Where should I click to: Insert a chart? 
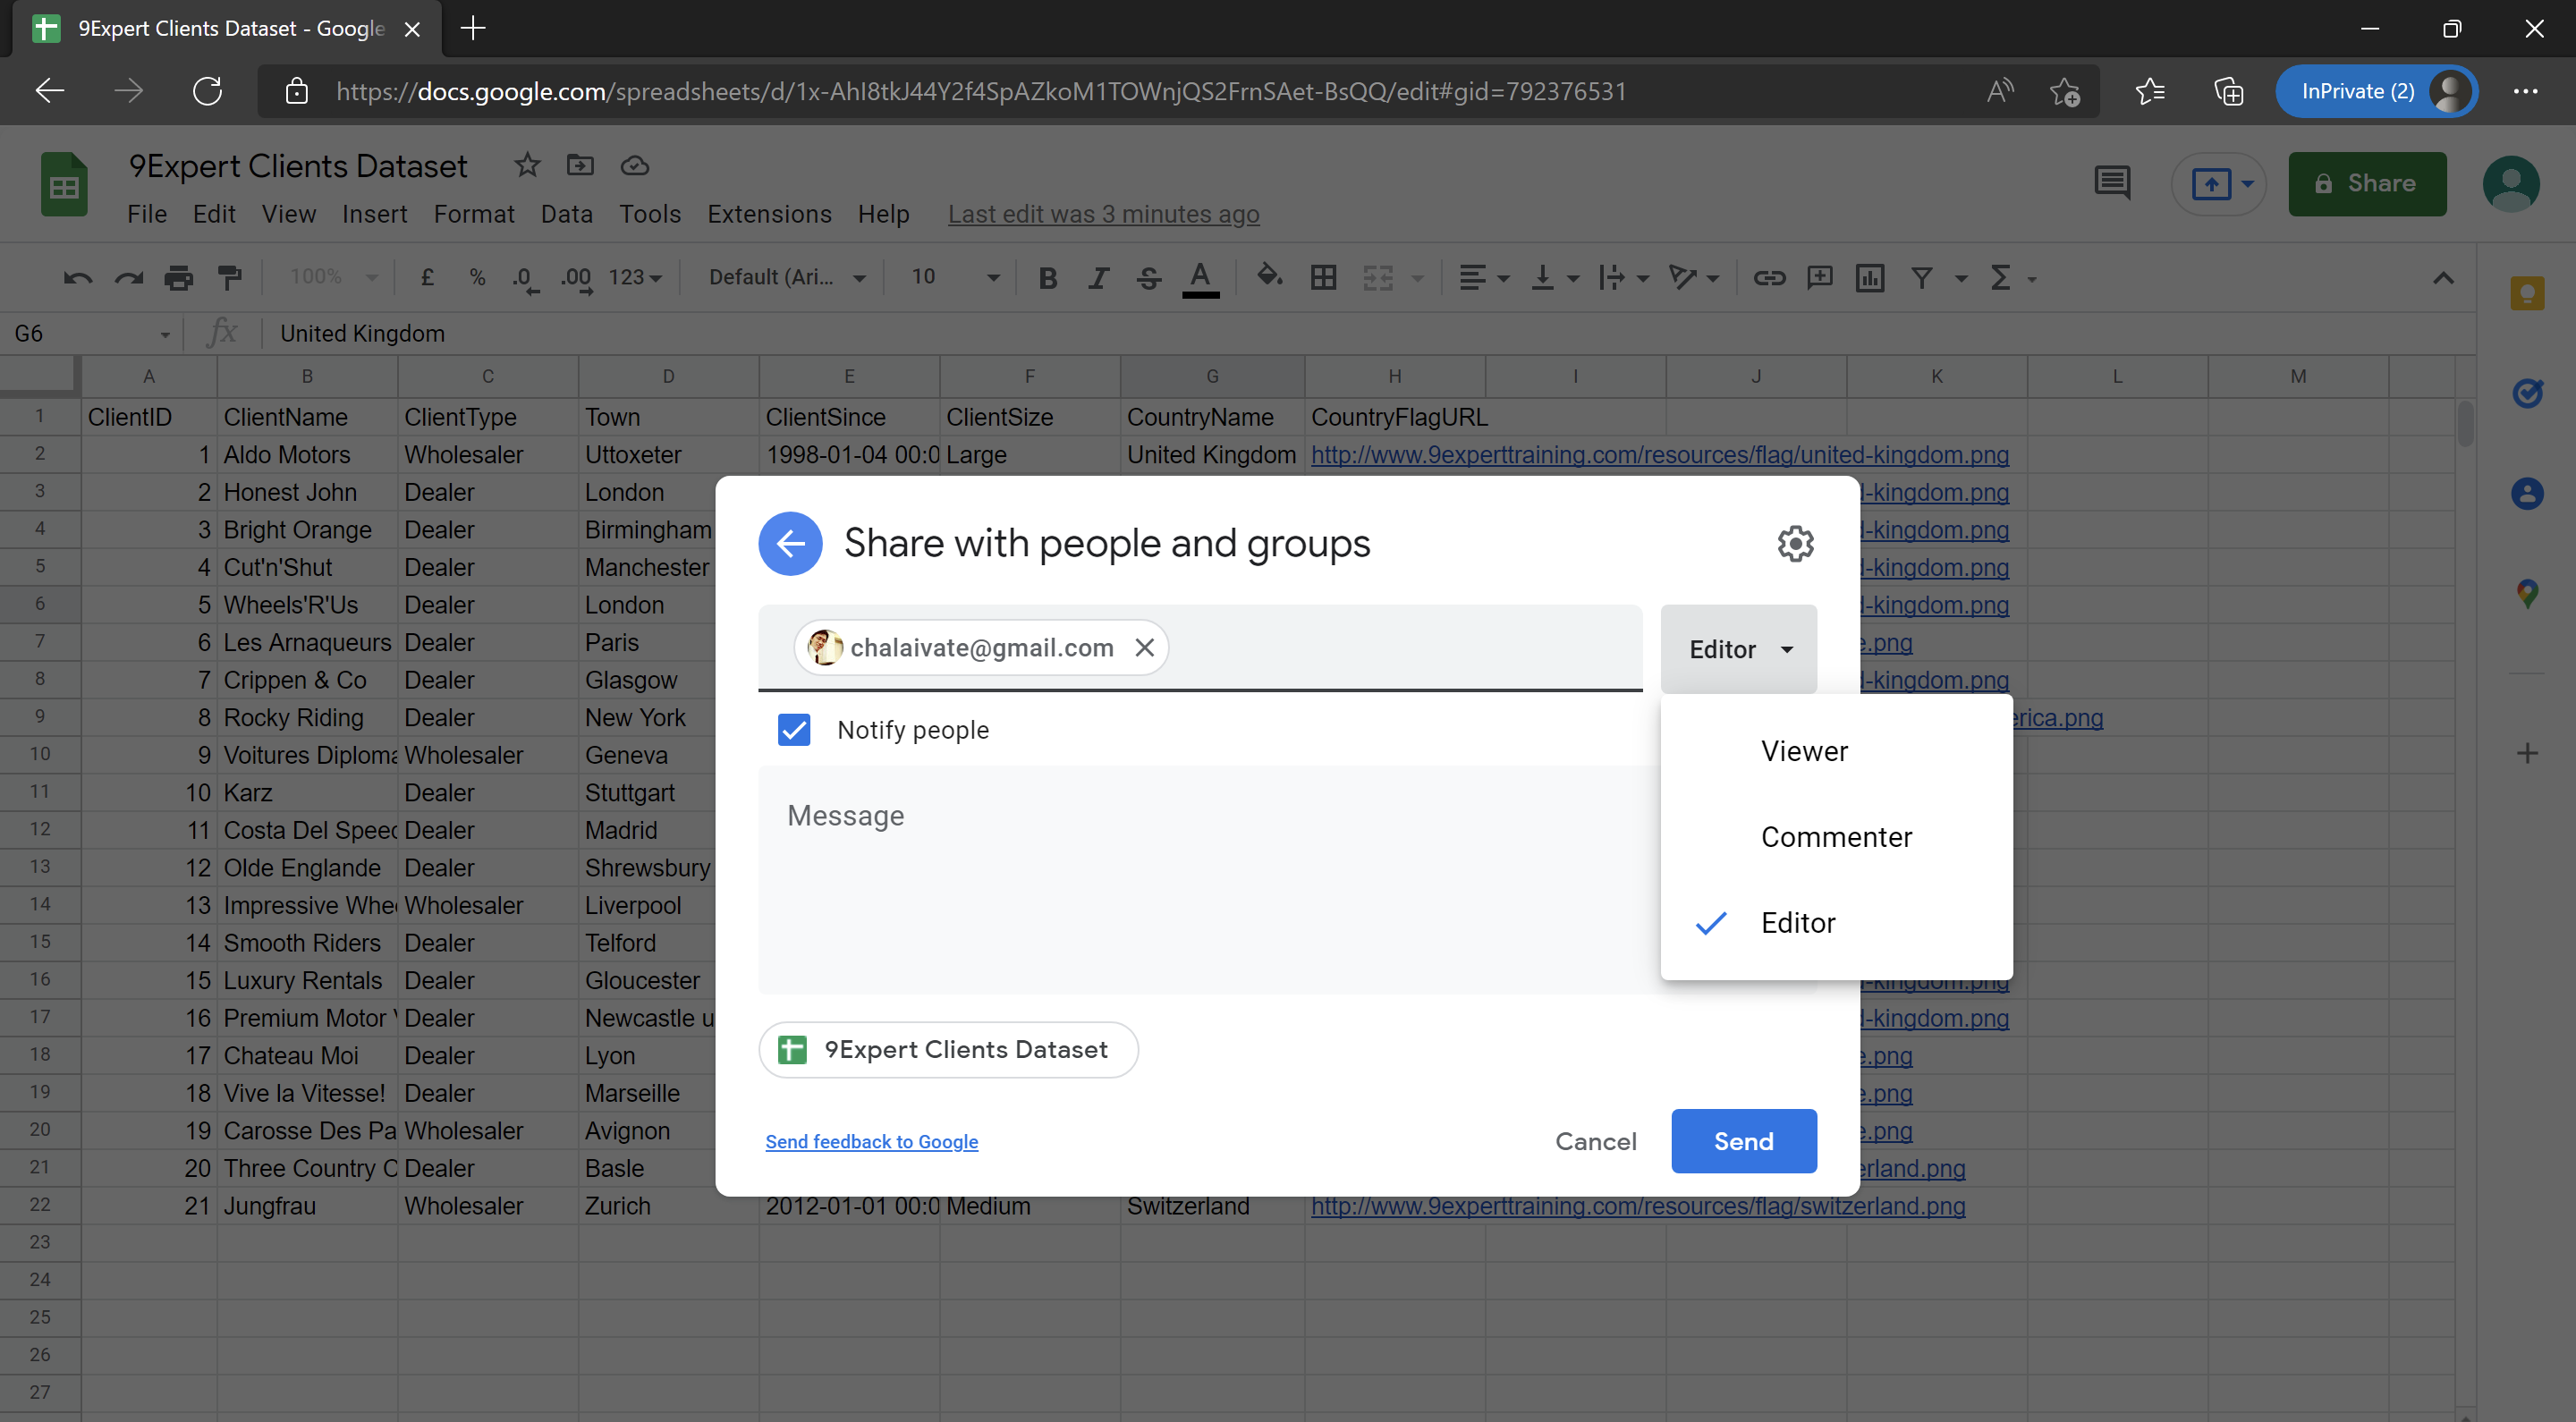pyautogui.click(x=1870, y=278)
